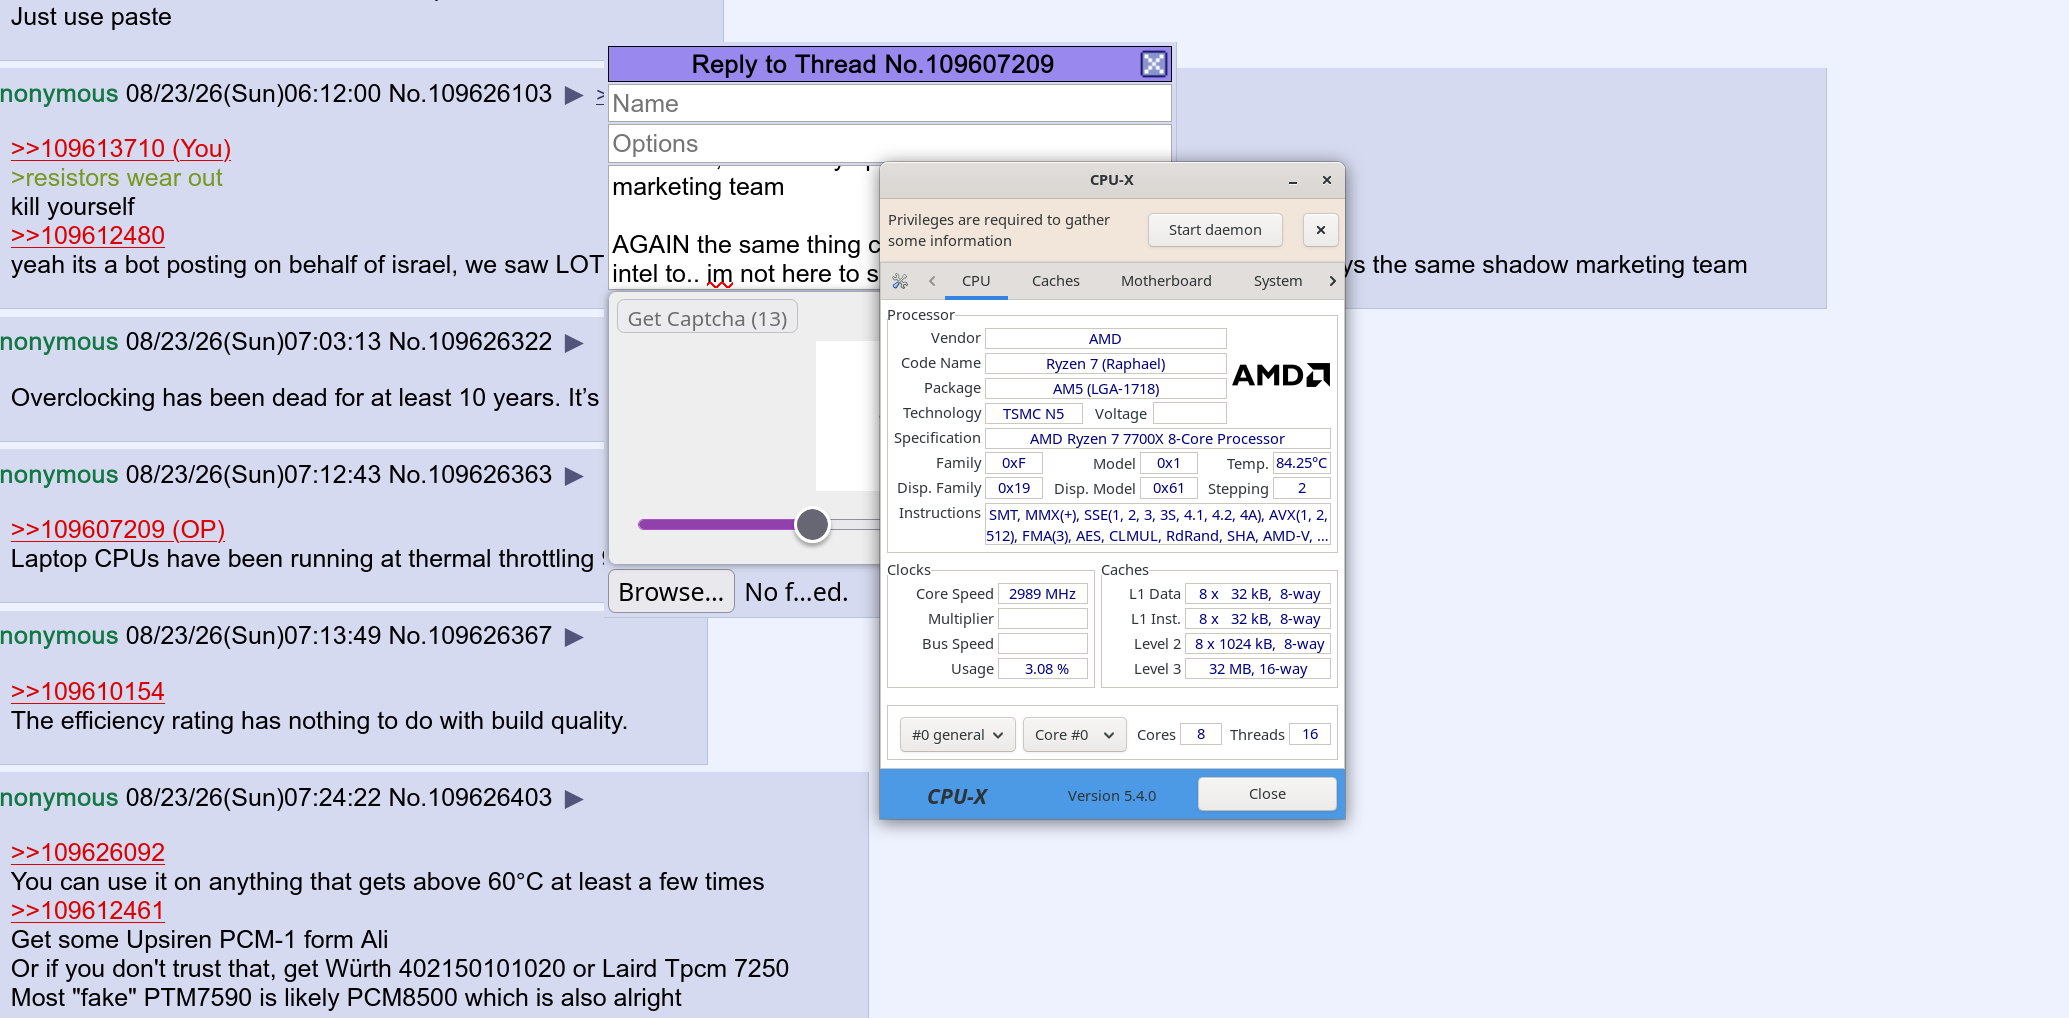Viewport: 2069px width, 1018px height.
Task: Close the CPU-X window from title bar
Action: (x=1327, y=181)
